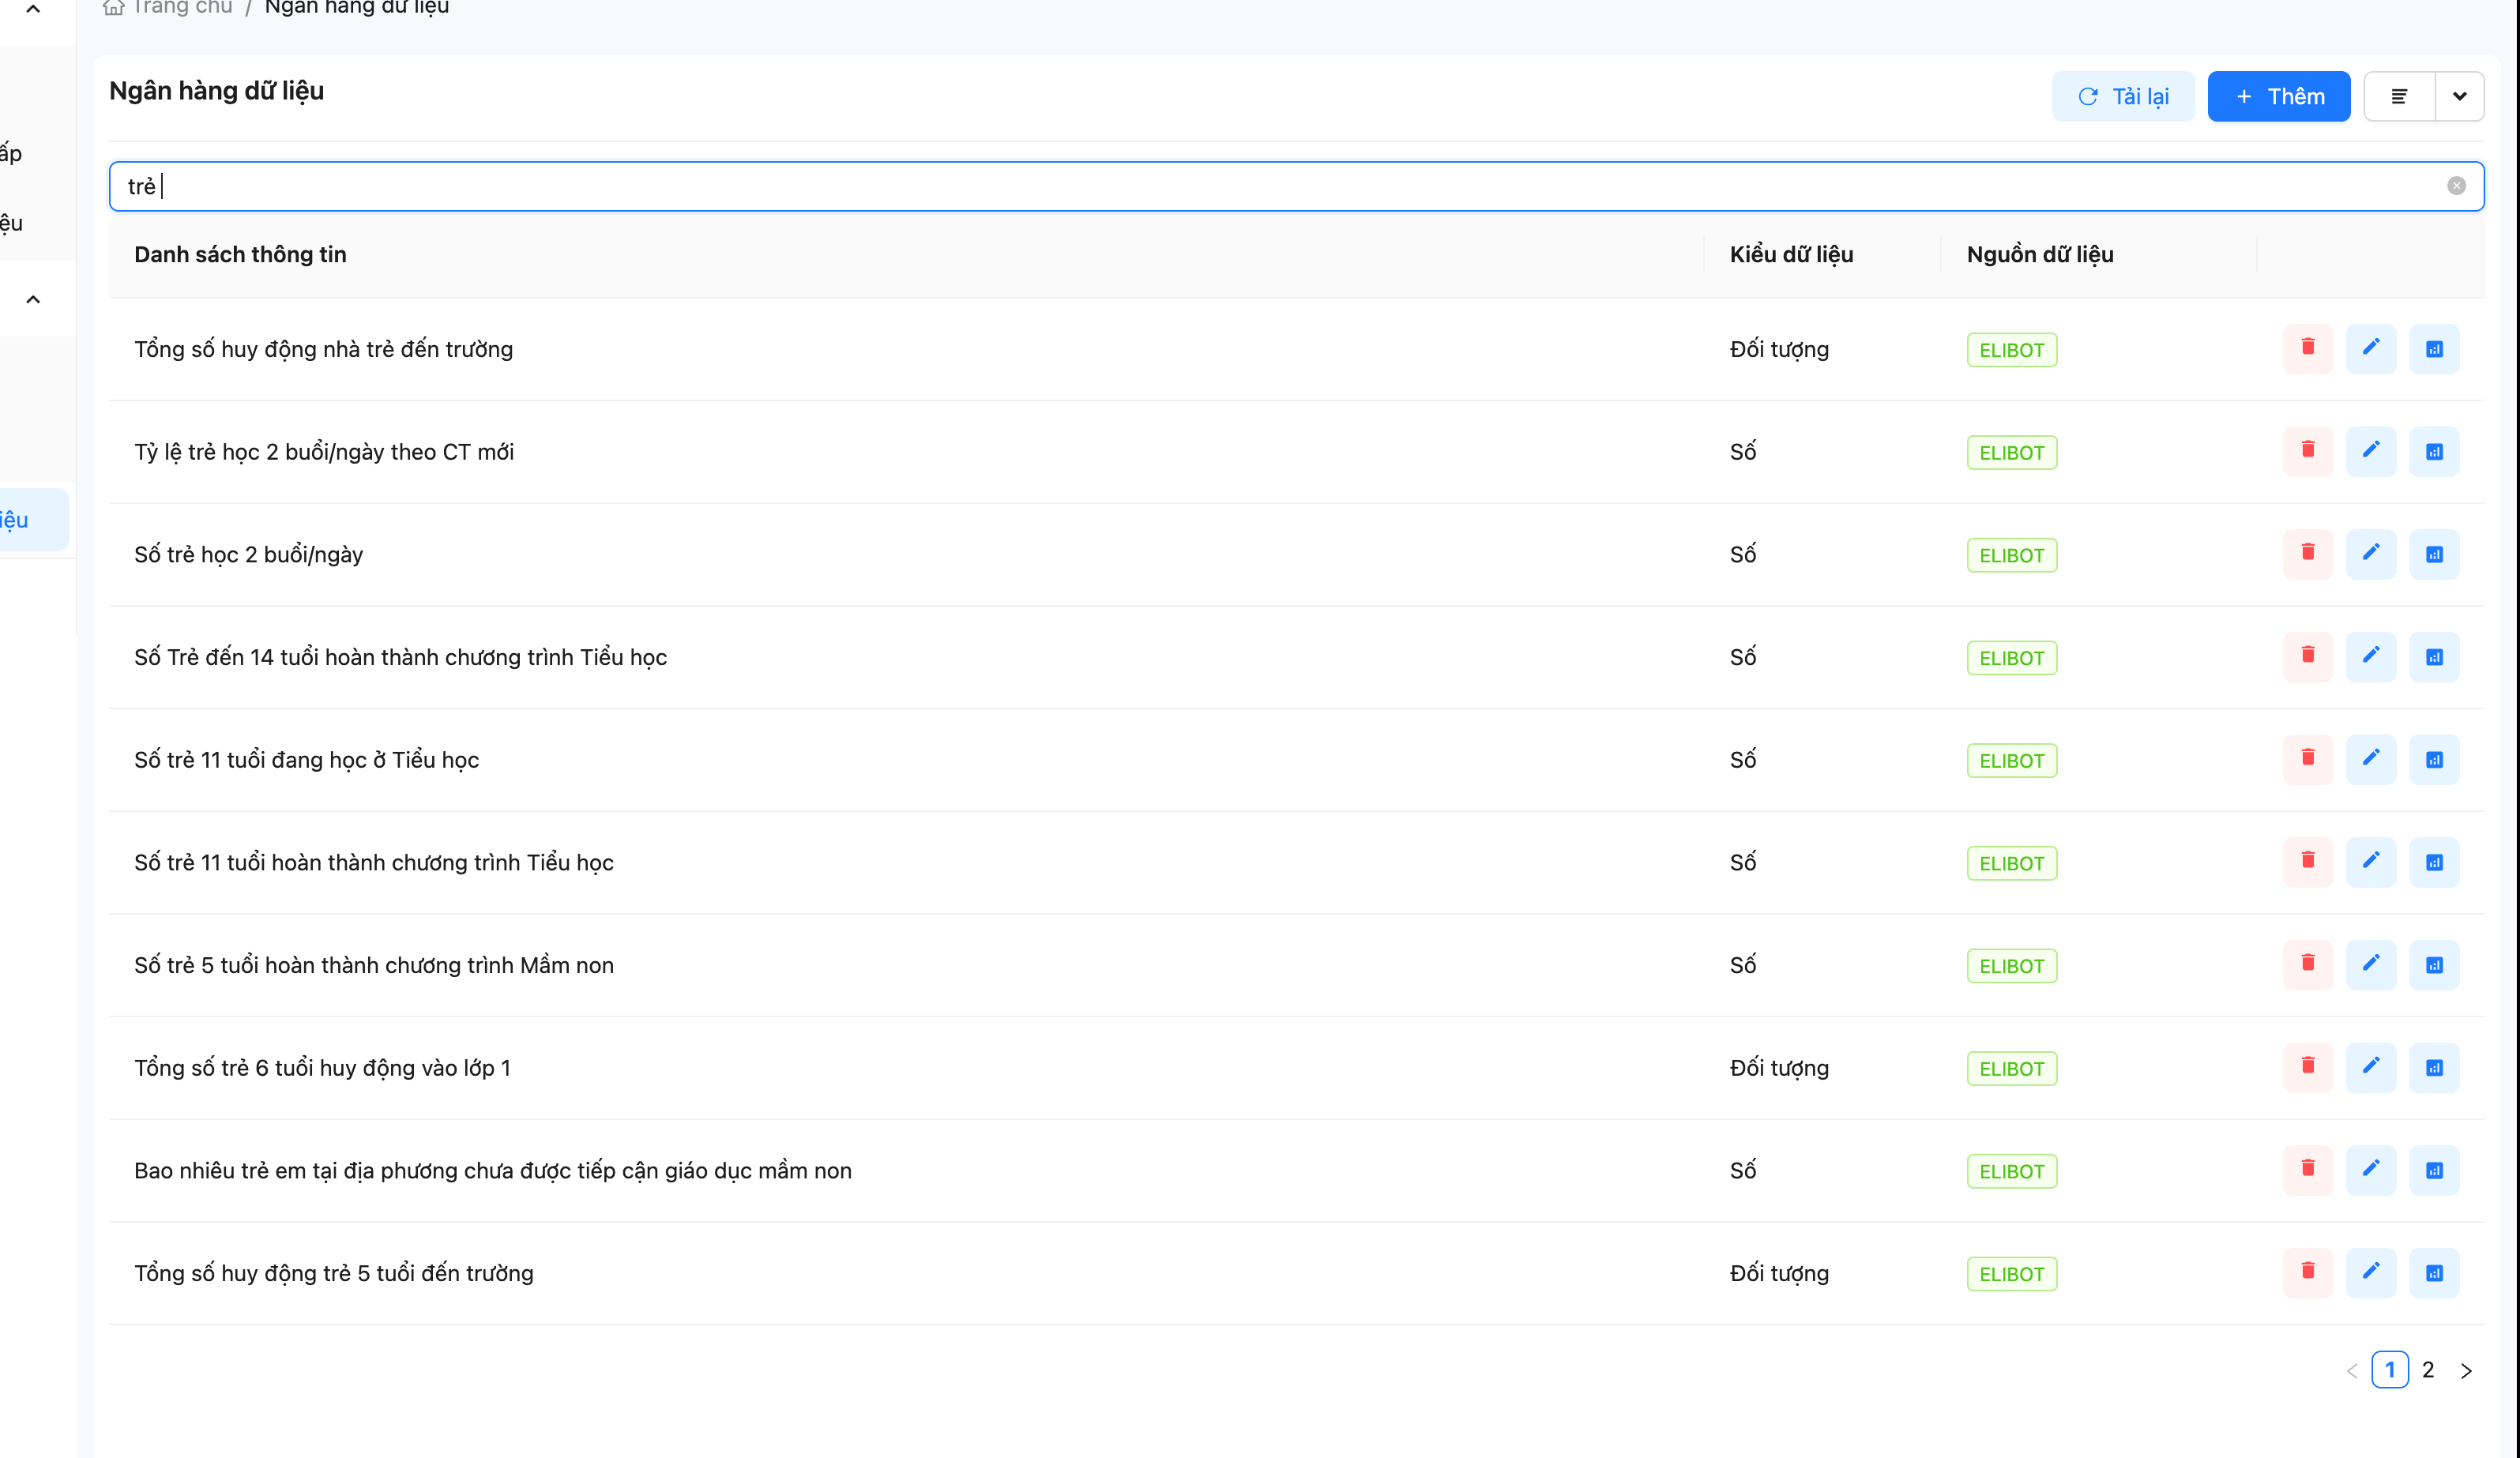The image size is (2520, 1458).
Task: Open chart for 'Tổng số huy động trẻ 5 tuổi'
Action: coord(2433,1272)
